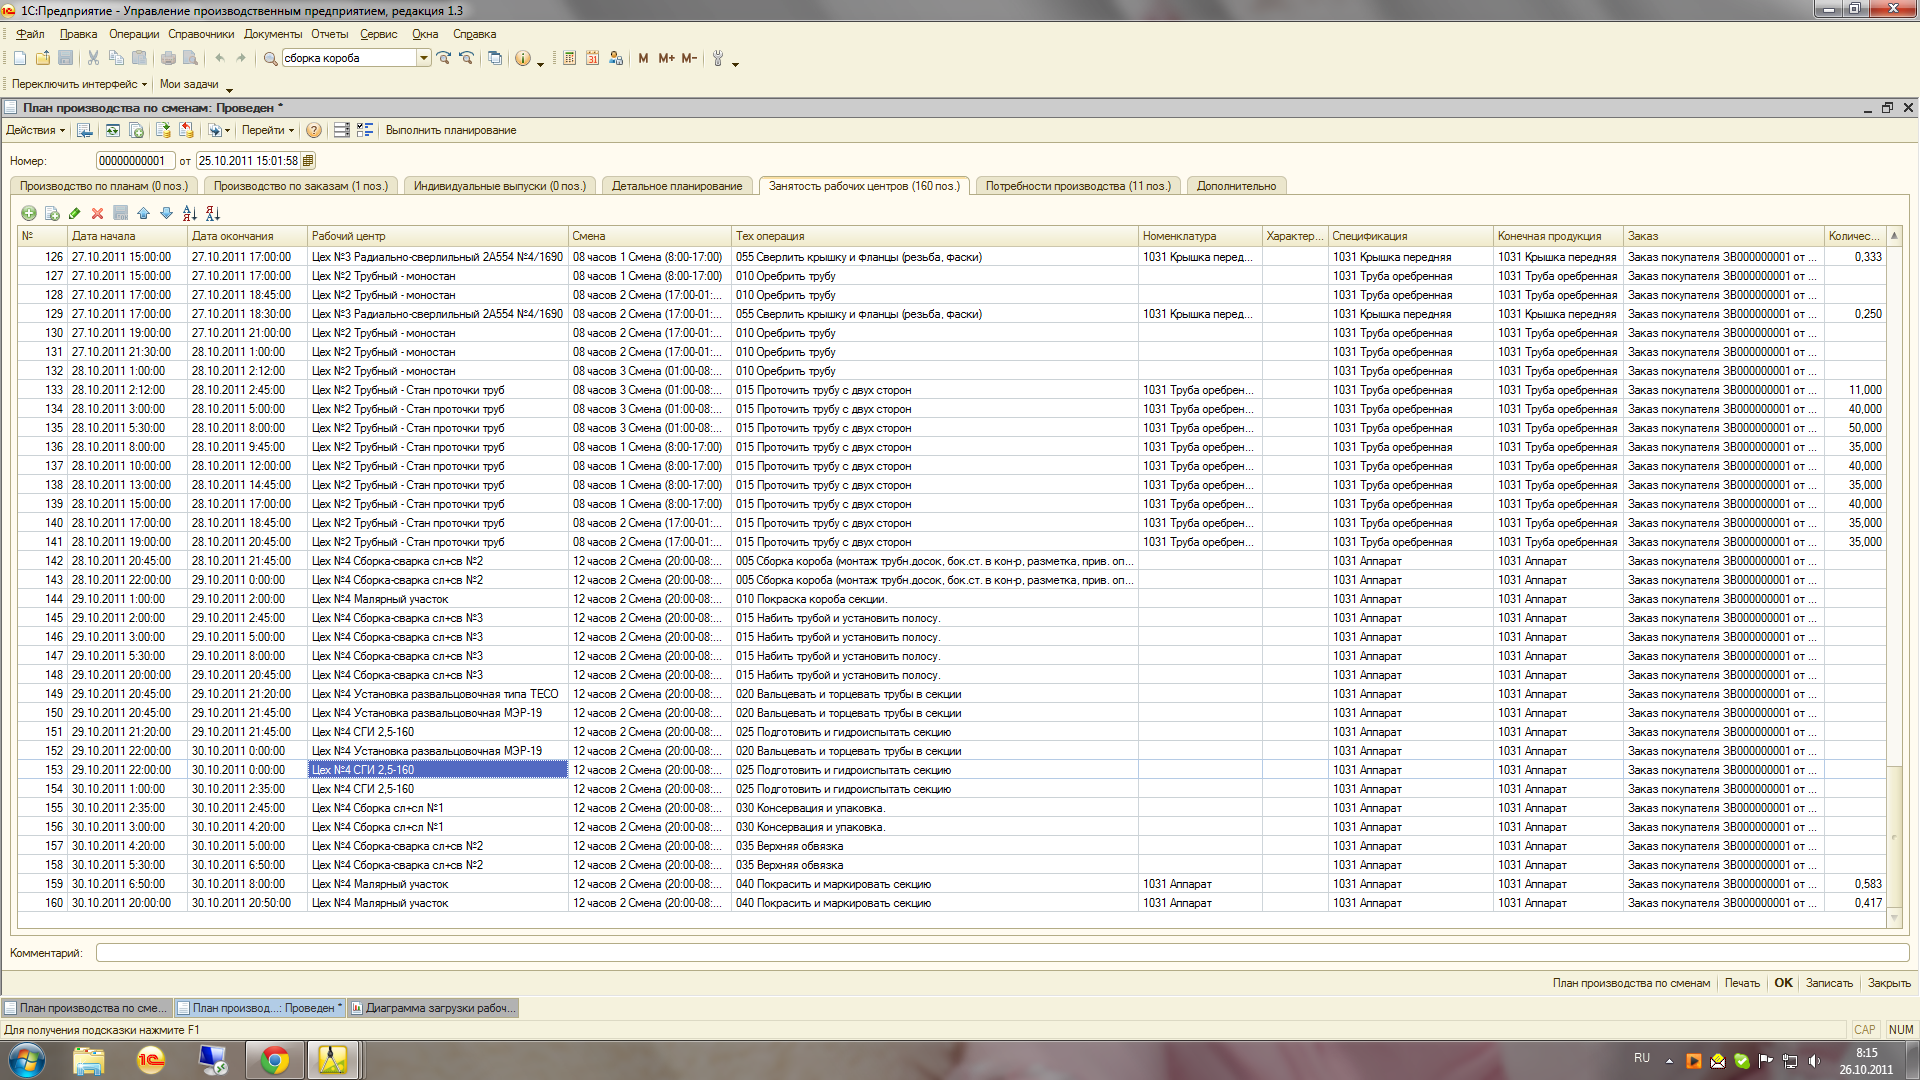Screen dimensions: 1920x1080
Task: Open Chrome from the Windows taskbar
Action: click(x=274, y=1060)
